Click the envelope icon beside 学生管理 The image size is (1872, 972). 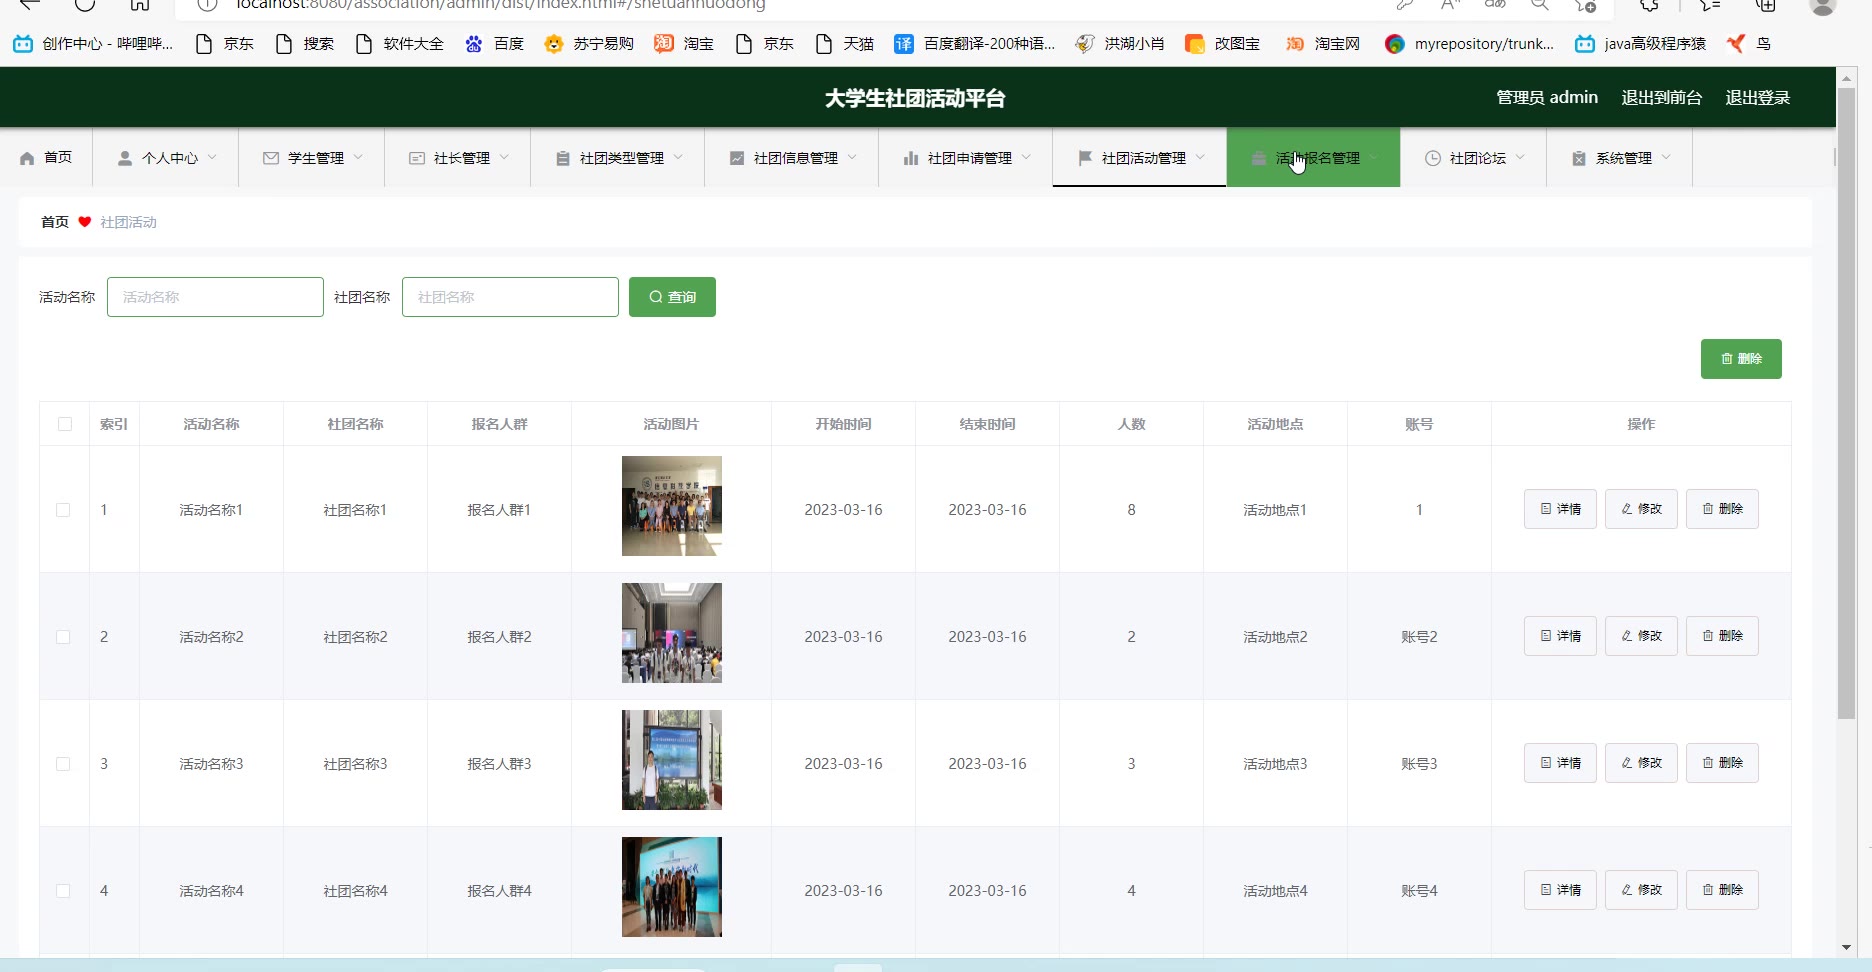[x=271, y=158]
